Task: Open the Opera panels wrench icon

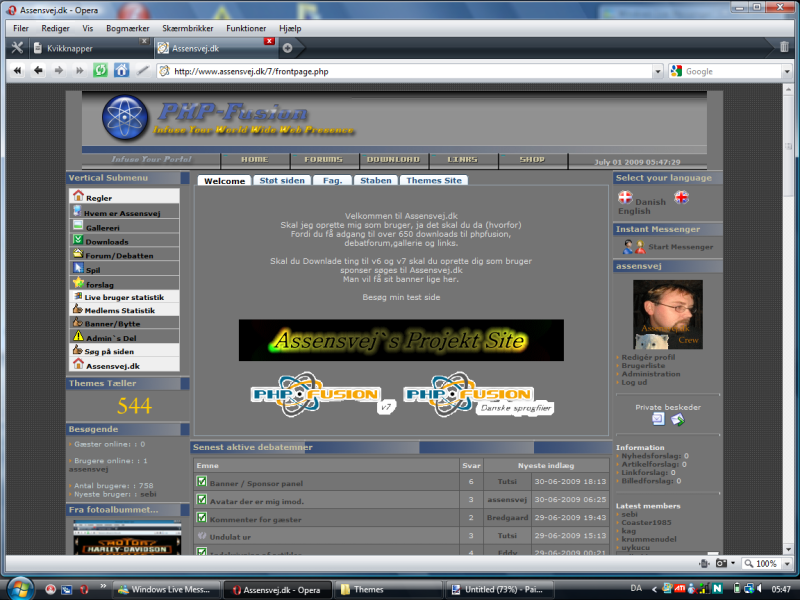Action: 17,48
